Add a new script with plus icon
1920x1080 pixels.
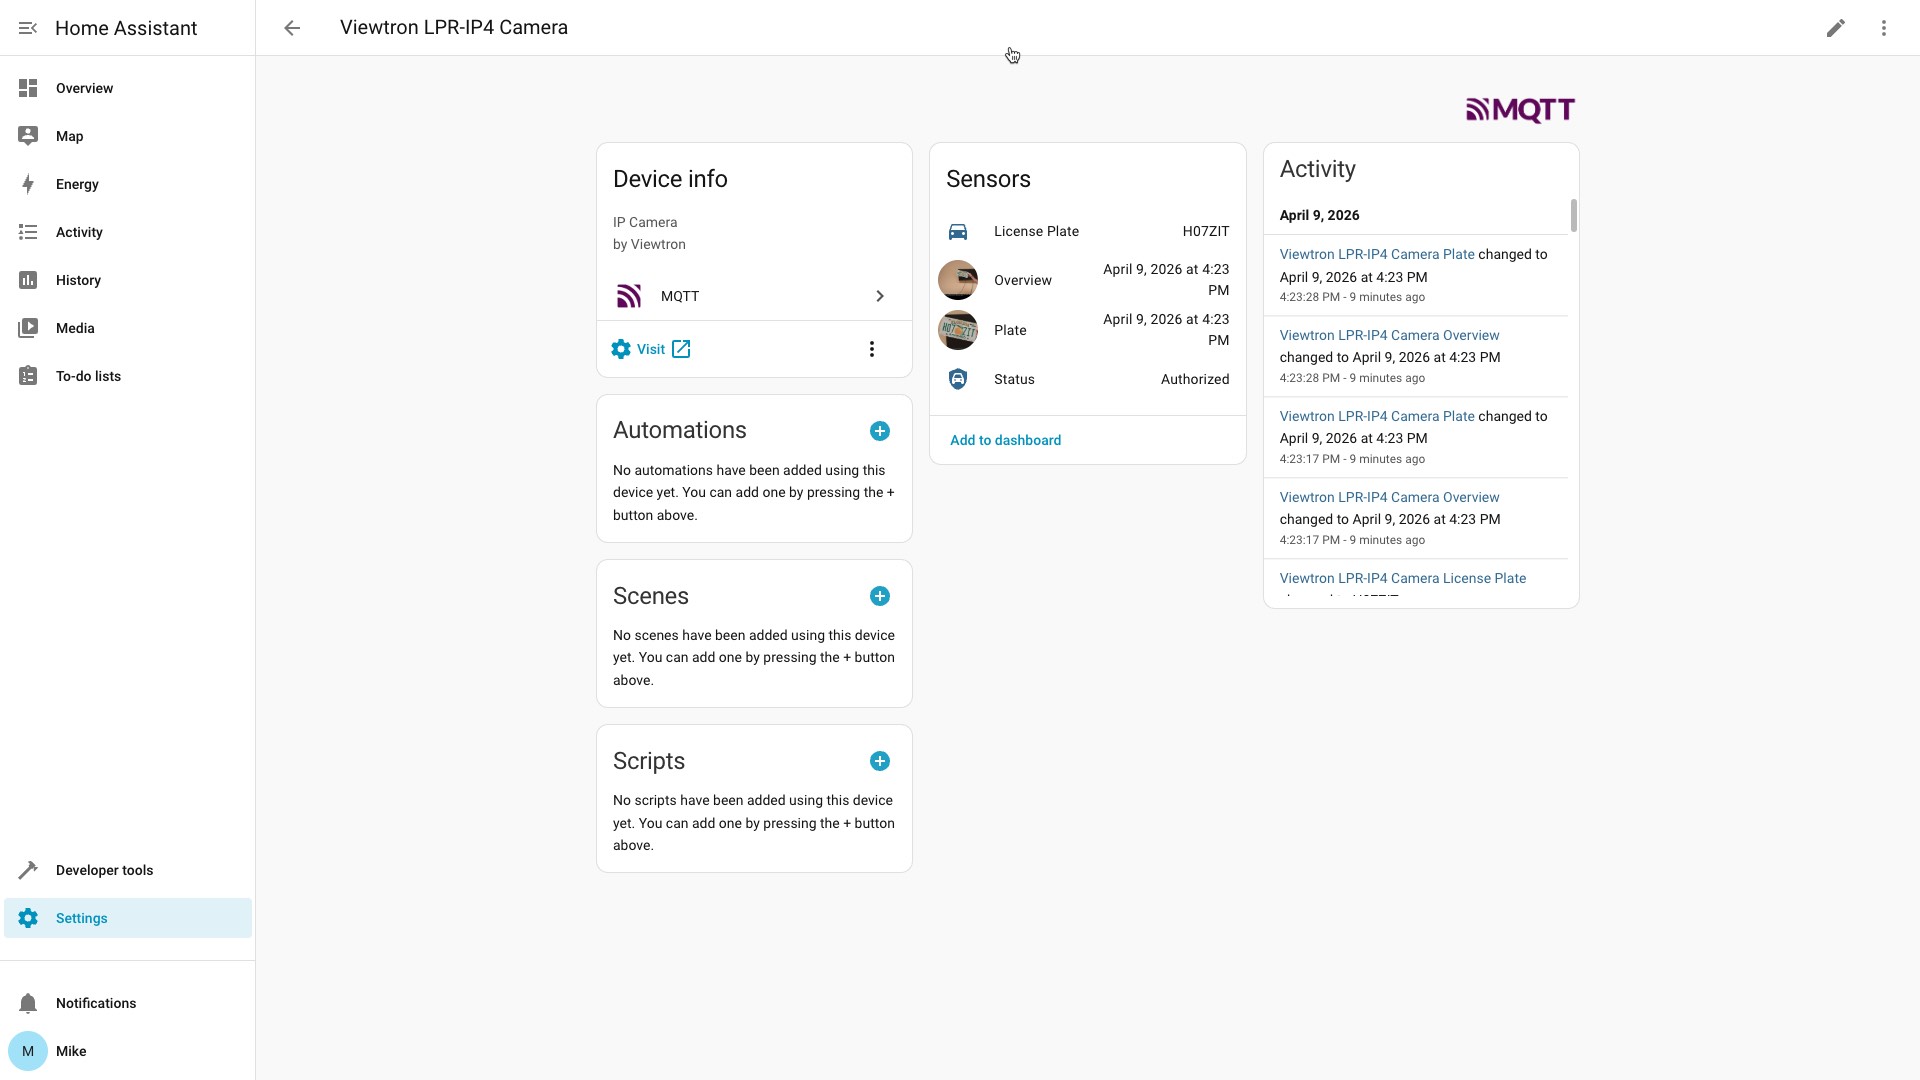879,761
